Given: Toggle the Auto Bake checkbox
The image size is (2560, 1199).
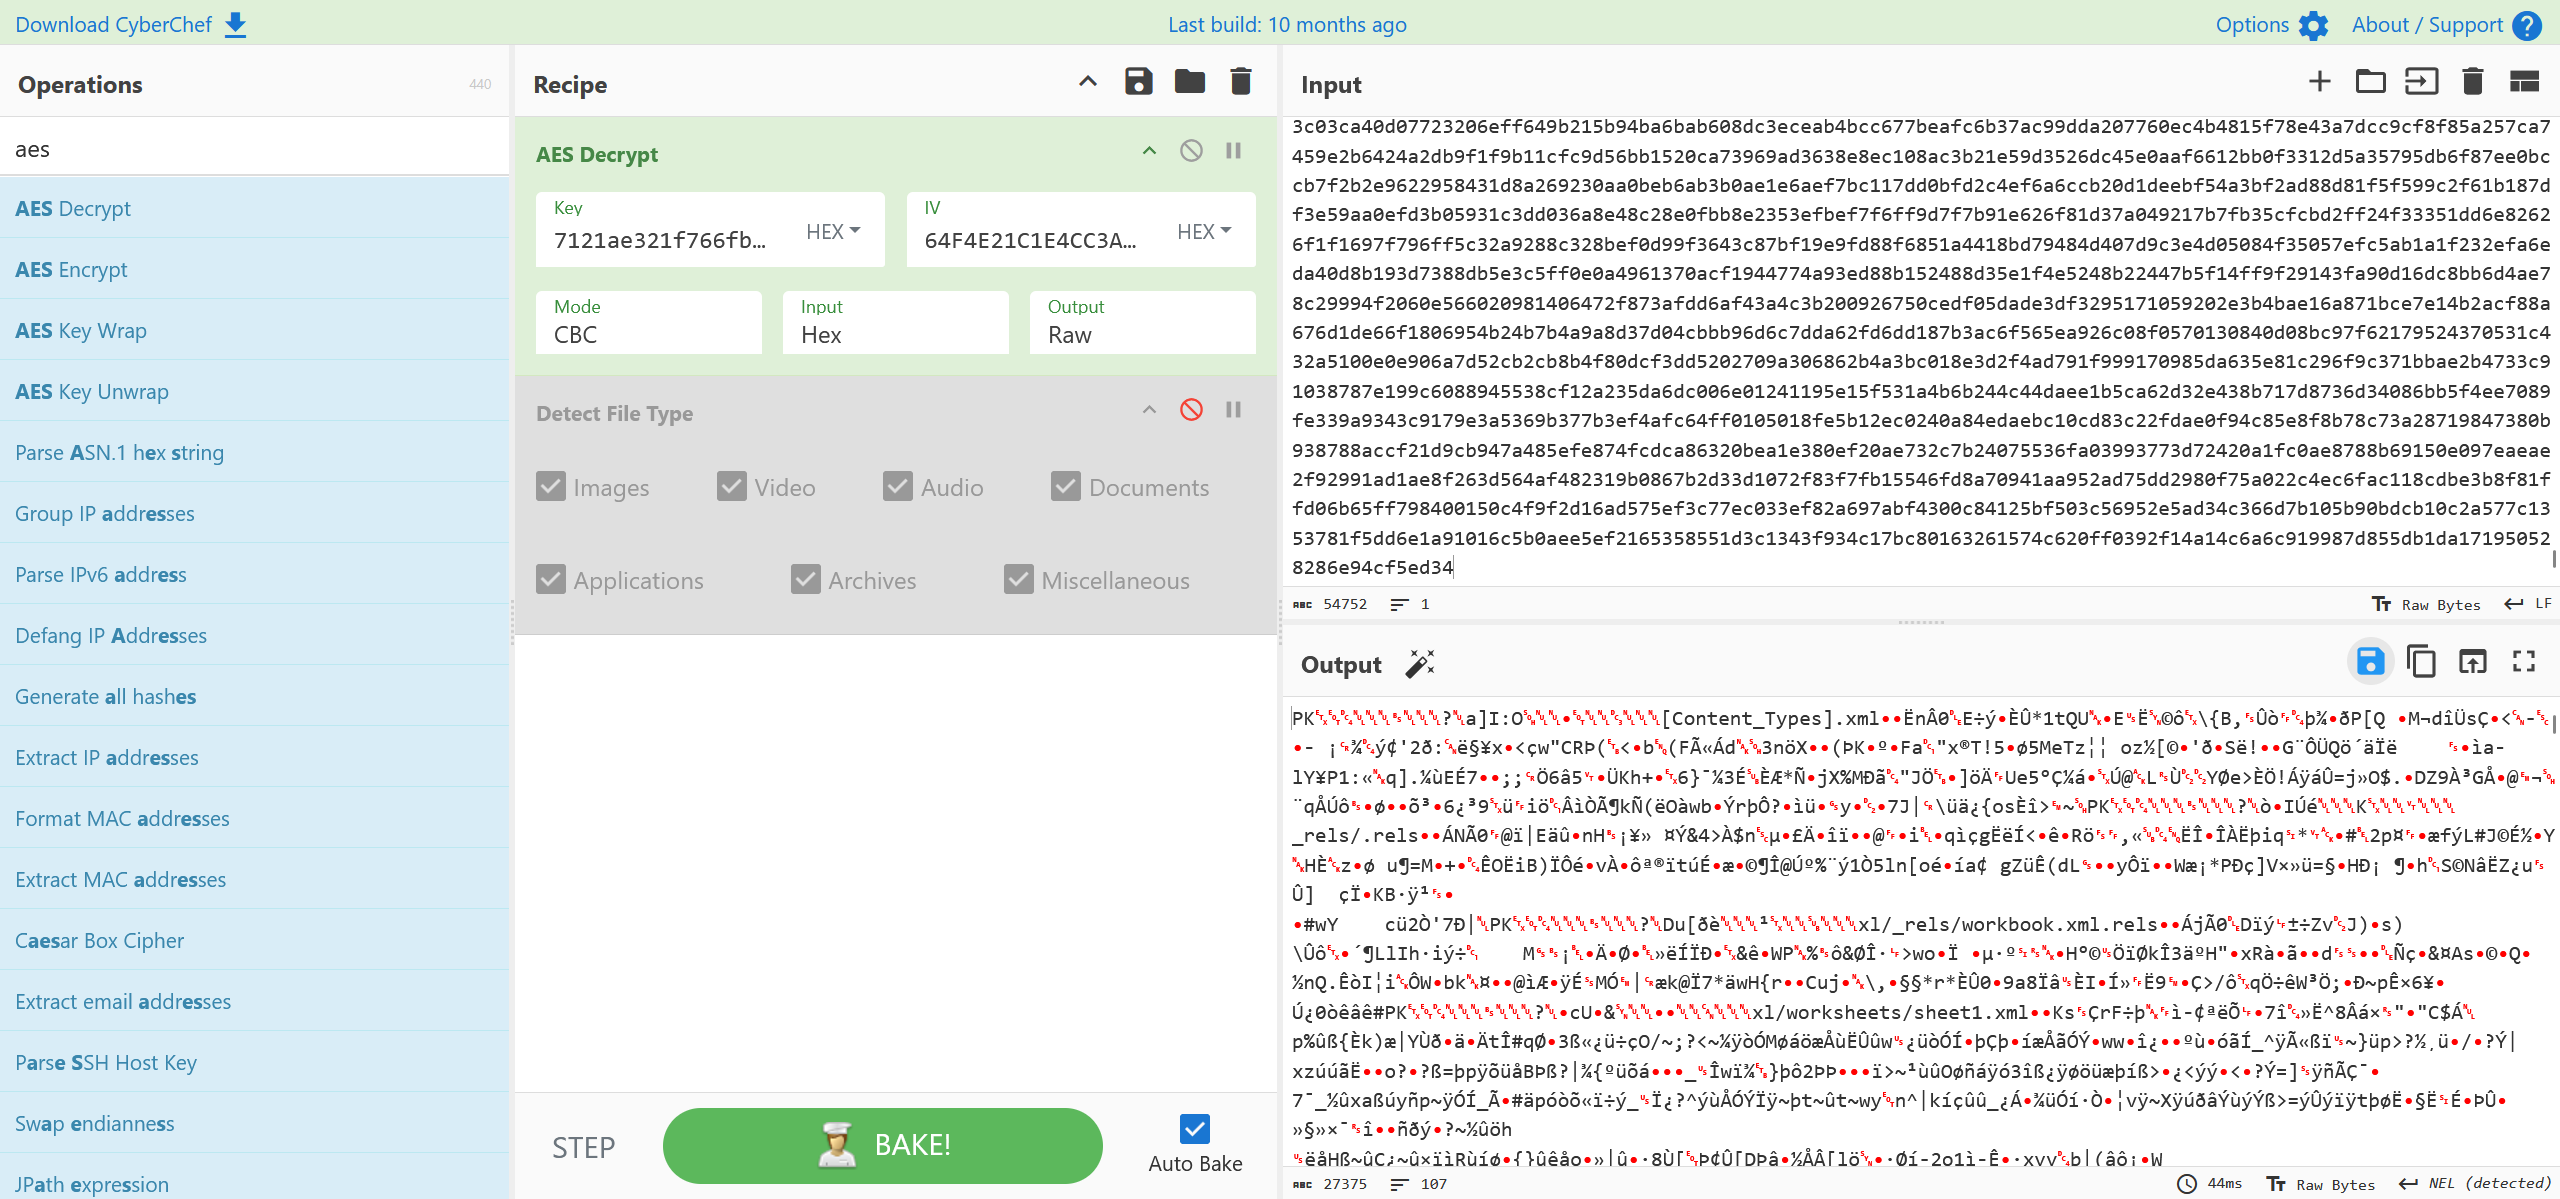Looking at the screenshot, I should point(1194,1129).
